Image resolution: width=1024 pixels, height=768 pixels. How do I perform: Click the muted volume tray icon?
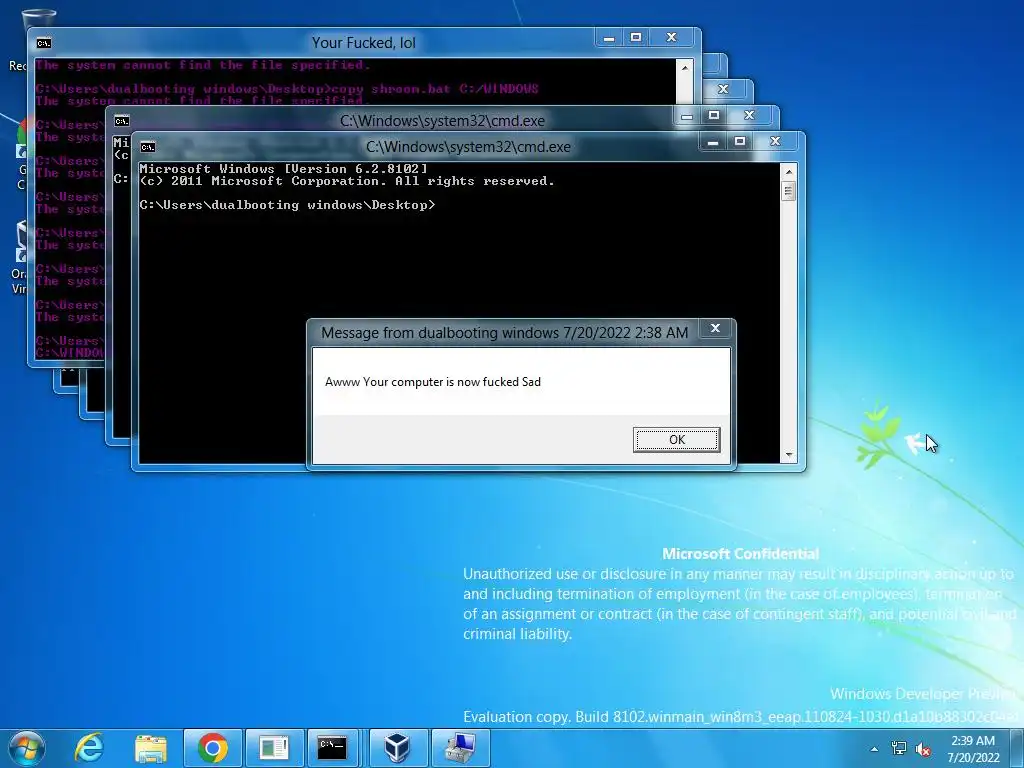pyautogui.click(x=923, y=749)
